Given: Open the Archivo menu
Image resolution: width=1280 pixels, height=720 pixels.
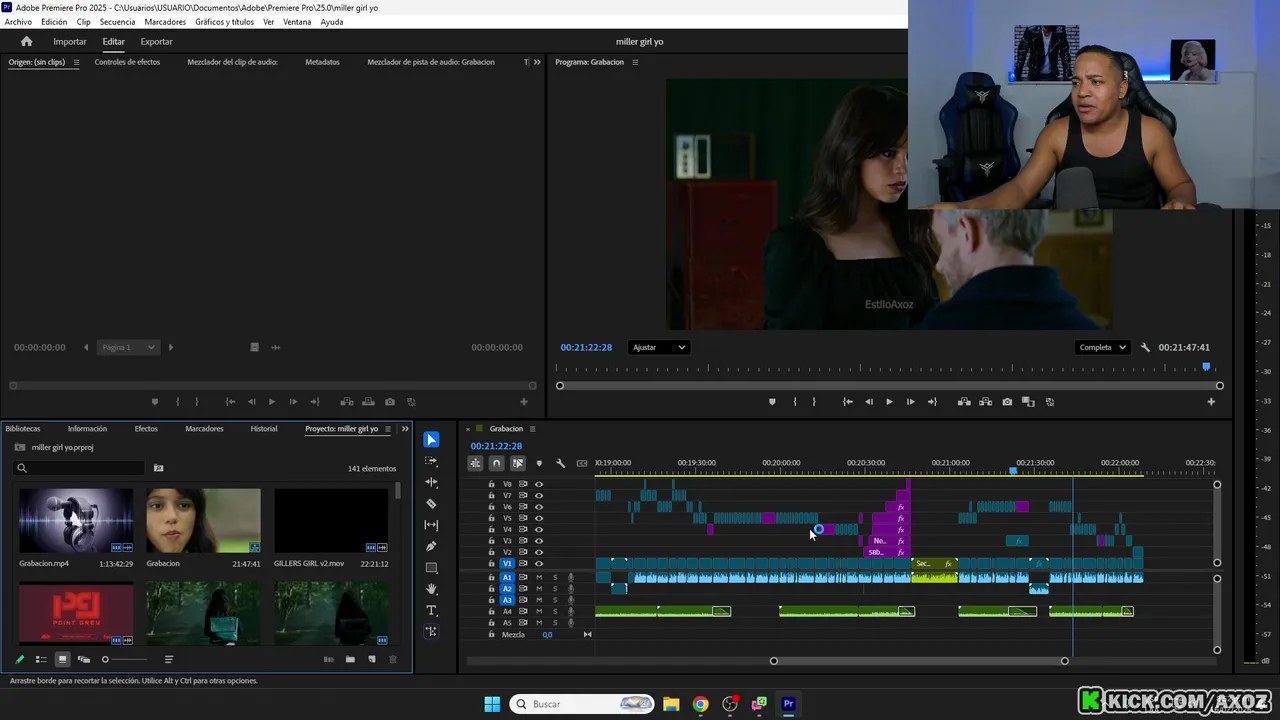Looking at the screenshot, I should (x=18, y=22).
